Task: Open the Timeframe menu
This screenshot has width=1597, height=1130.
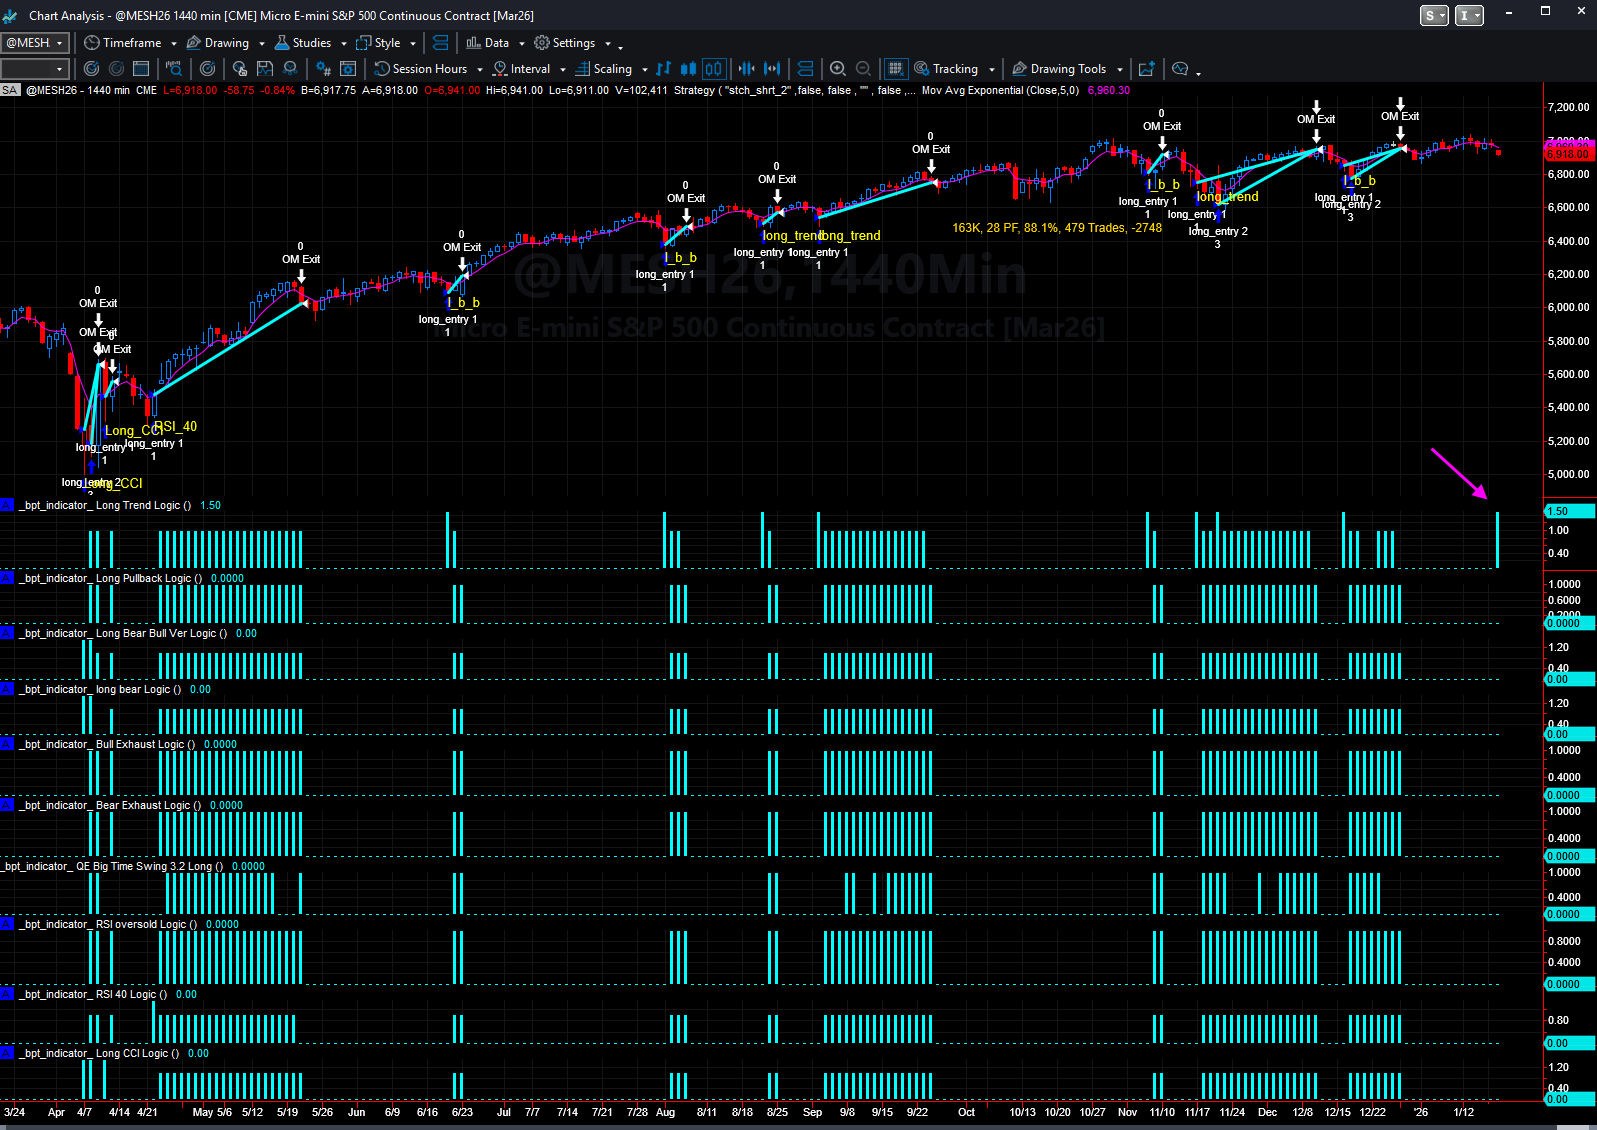Action: [x=130, y=43]
